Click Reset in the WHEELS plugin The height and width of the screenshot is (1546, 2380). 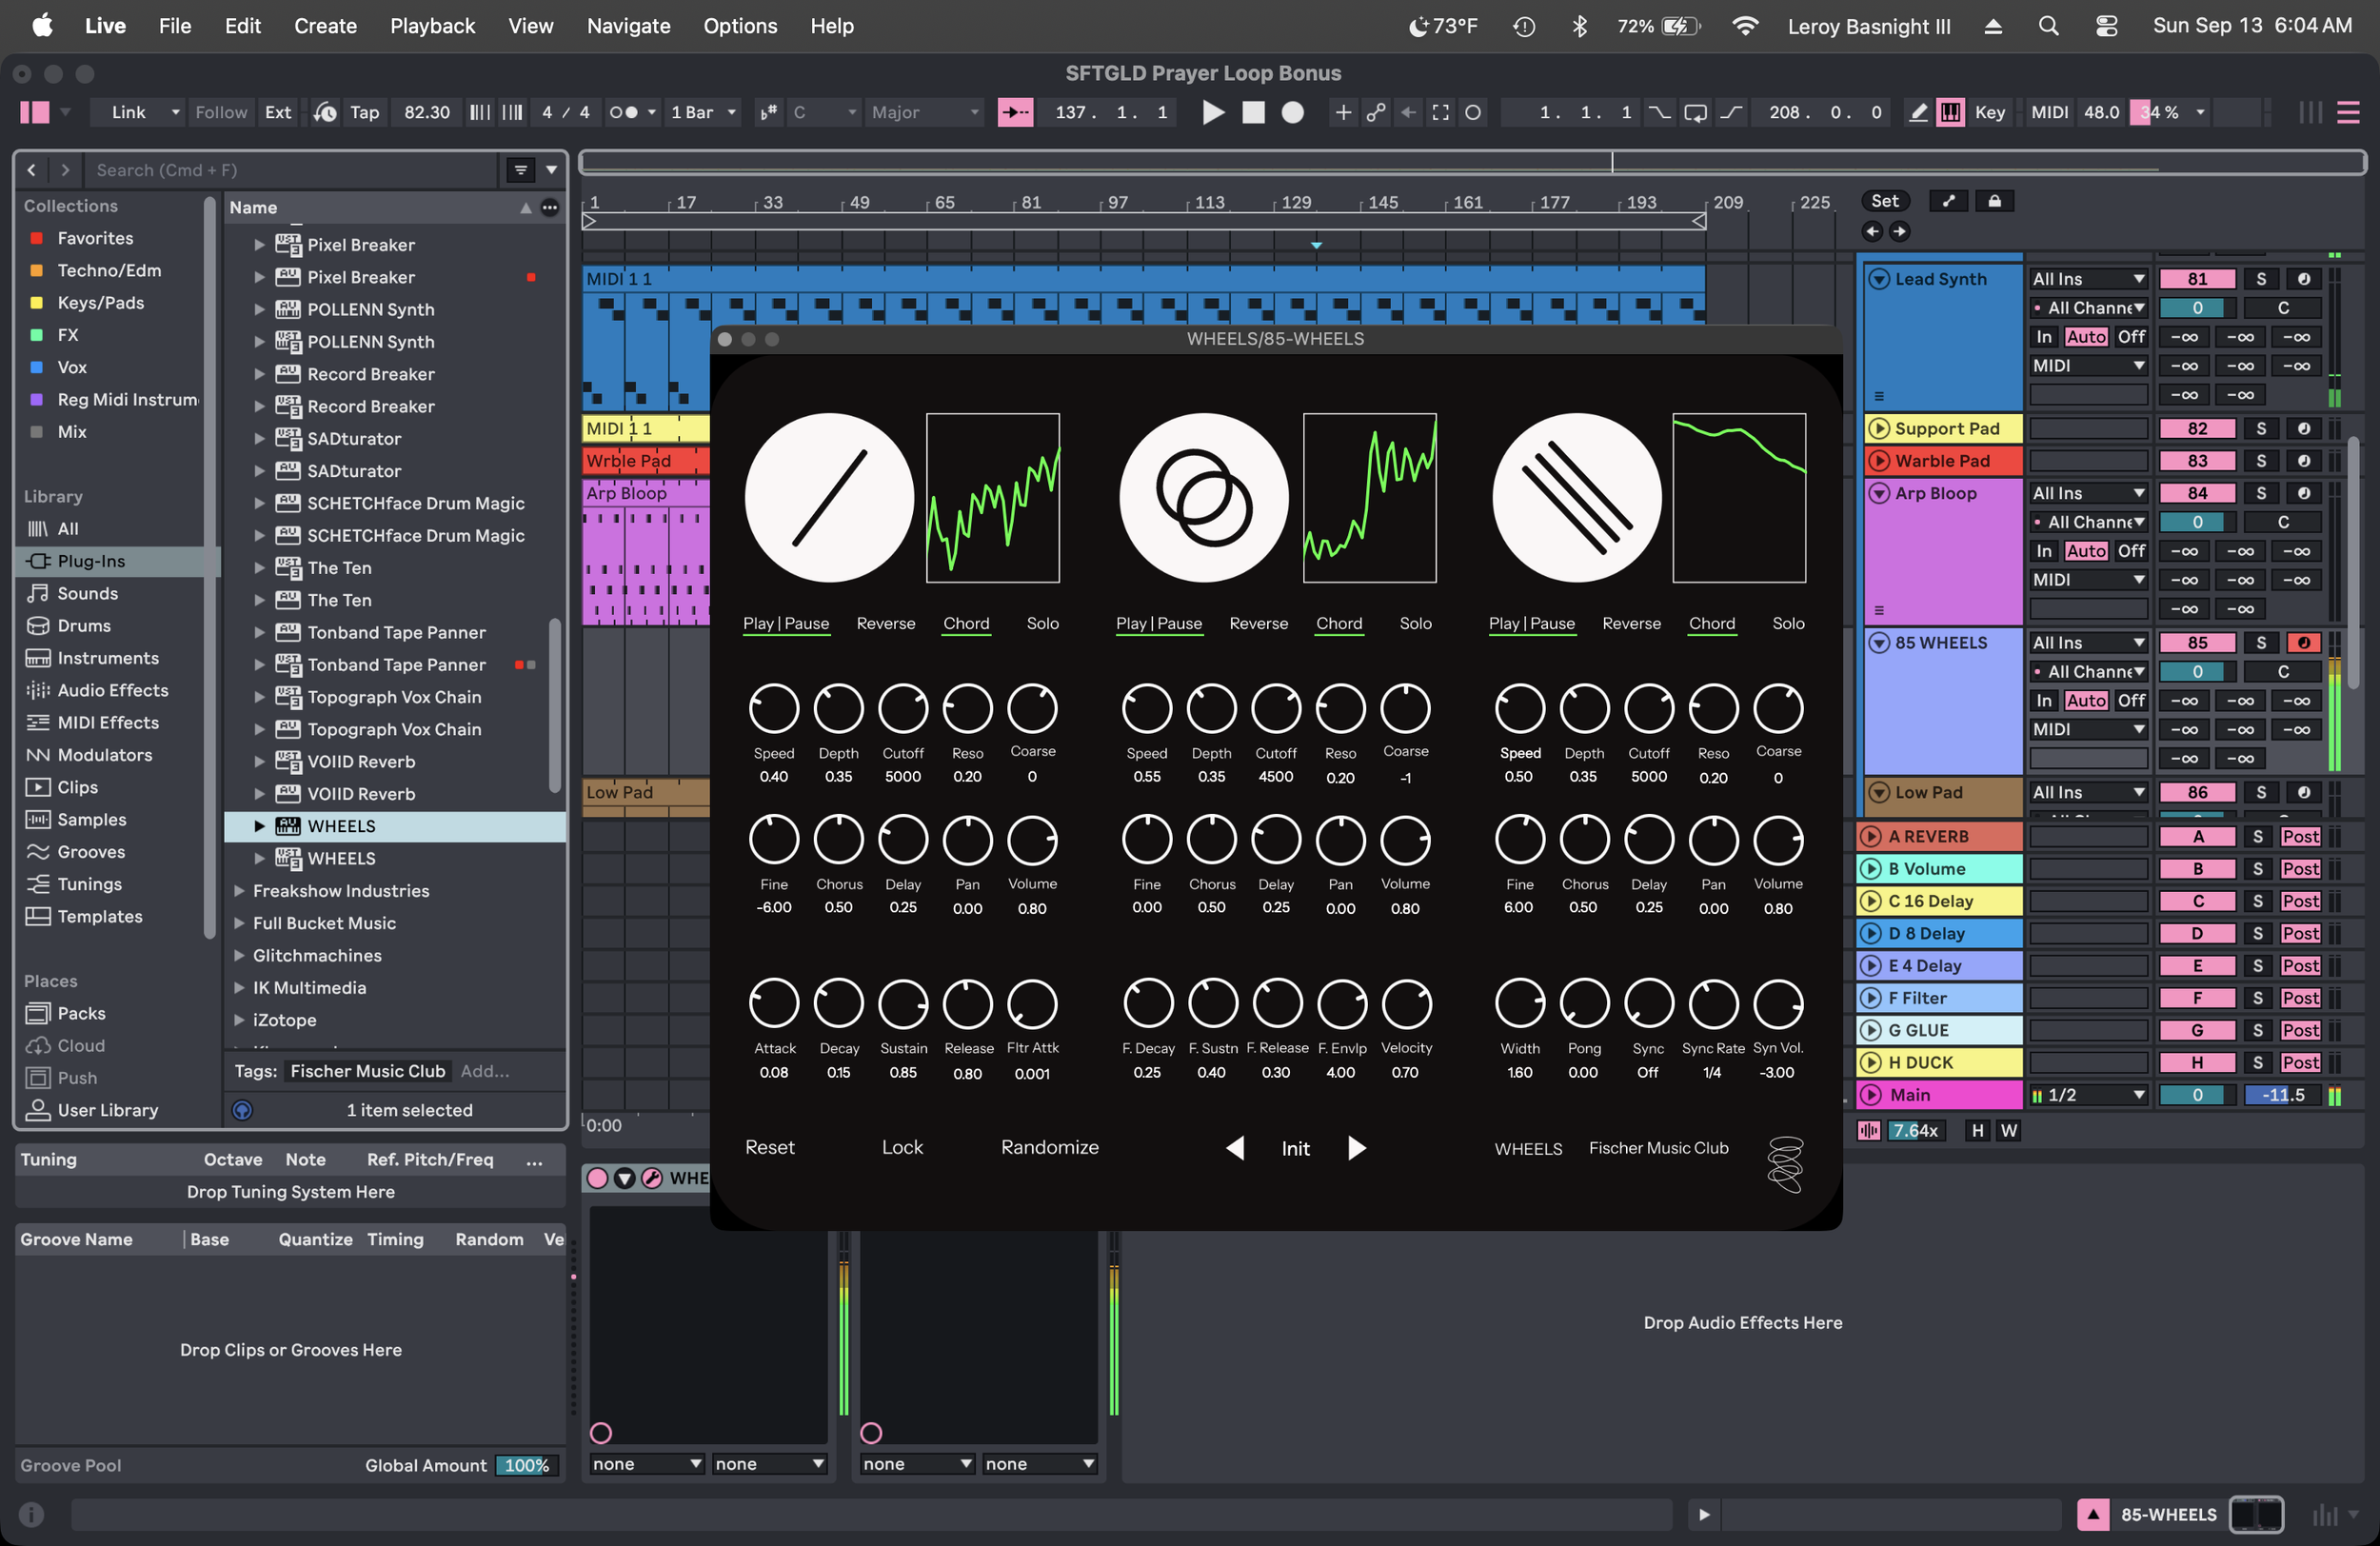pos(770,1147)
